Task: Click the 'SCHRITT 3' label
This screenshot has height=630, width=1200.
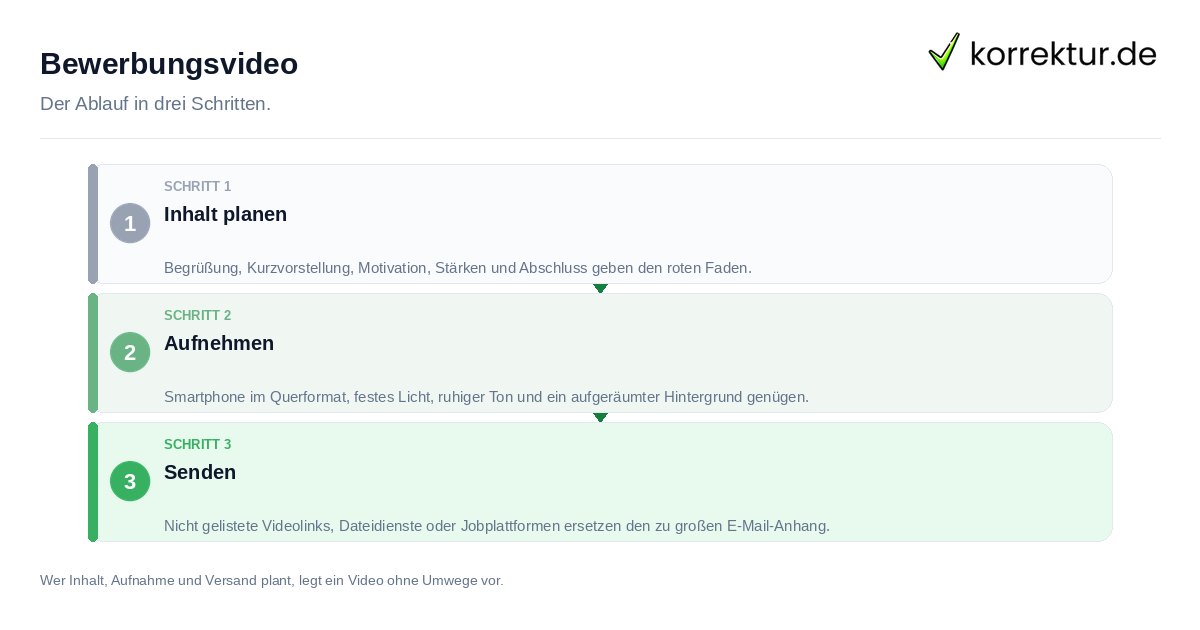Action: tap(198, 445)
